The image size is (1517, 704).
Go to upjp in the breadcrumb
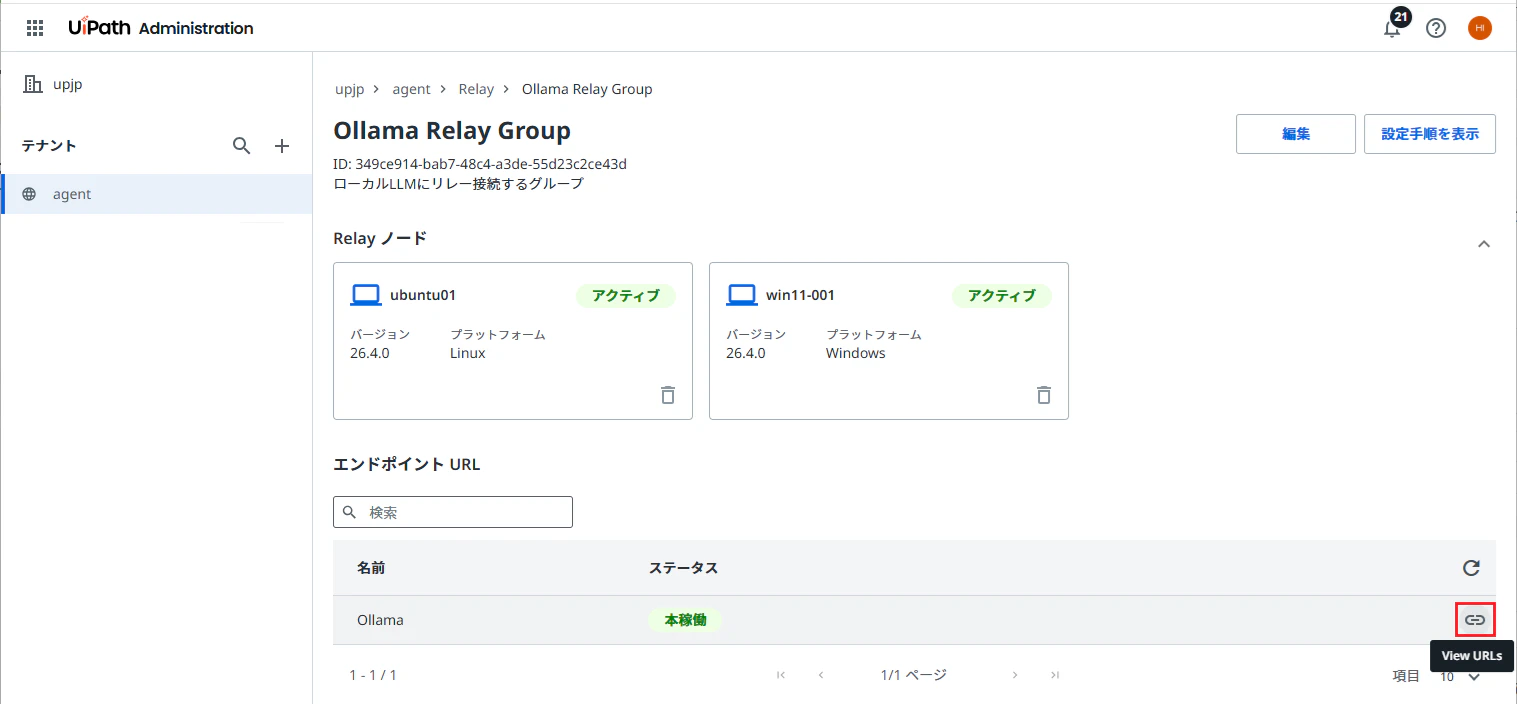click(x=349, y=89)
